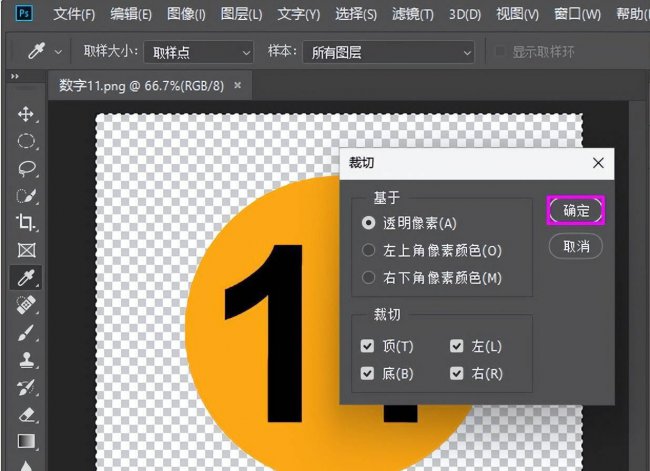Uncheck the 顶(T) trim checkbox
650x471 pixels.
click(x=367, y=346)
